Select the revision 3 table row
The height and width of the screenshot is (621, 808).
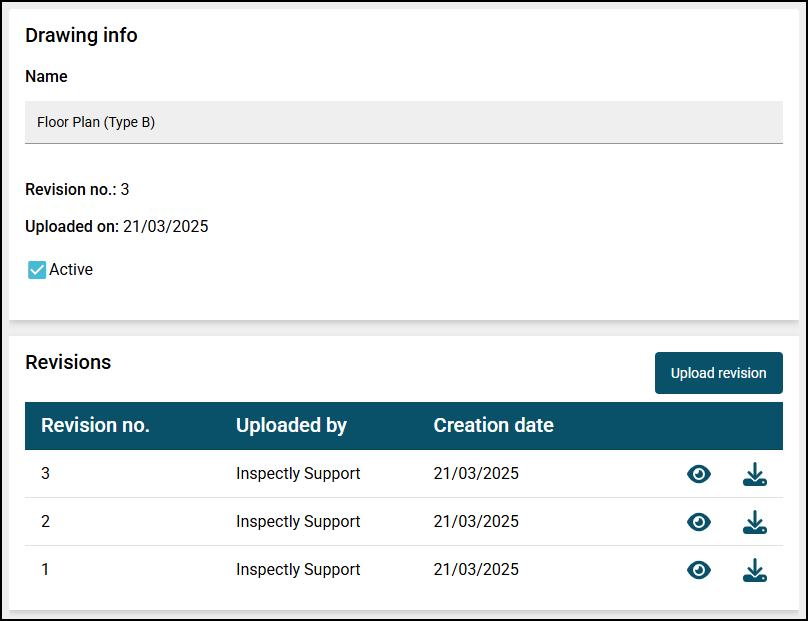click(404, 474)
